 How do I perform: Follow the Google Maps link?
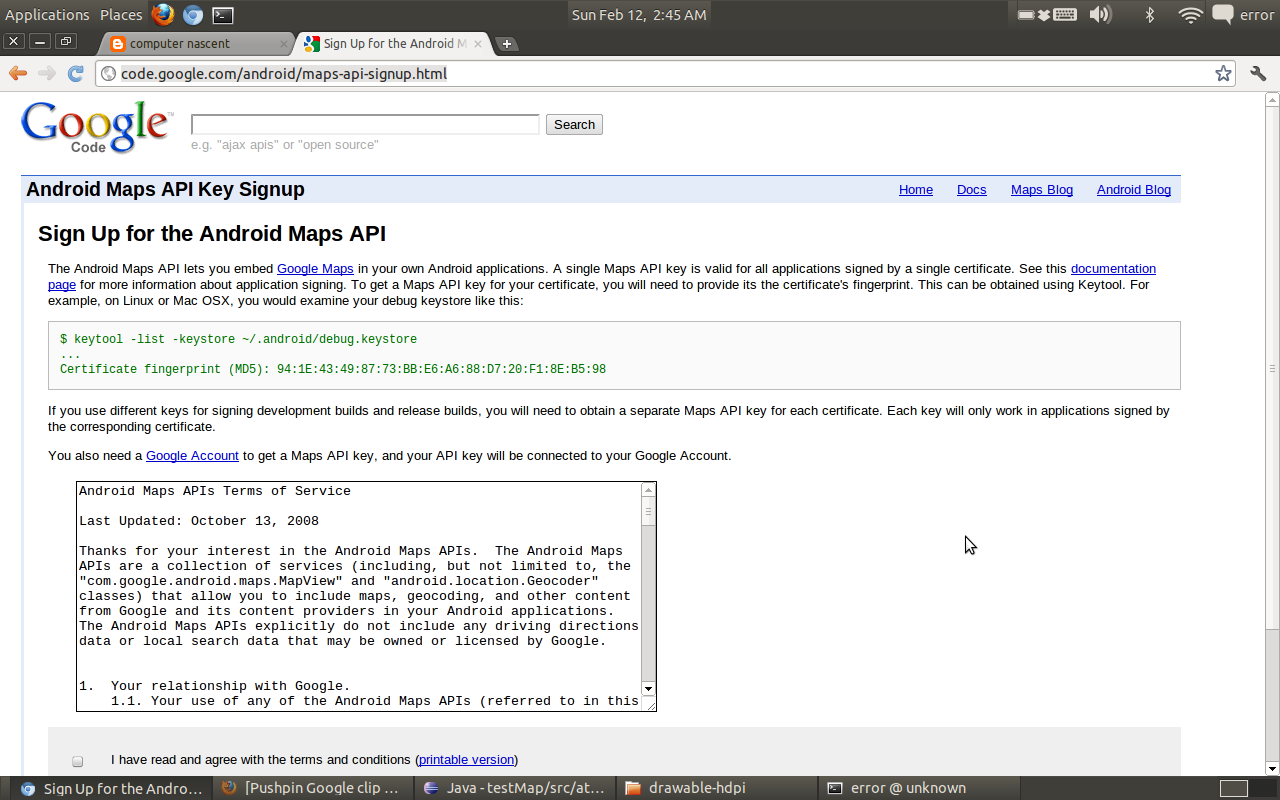tap(315, 269)
